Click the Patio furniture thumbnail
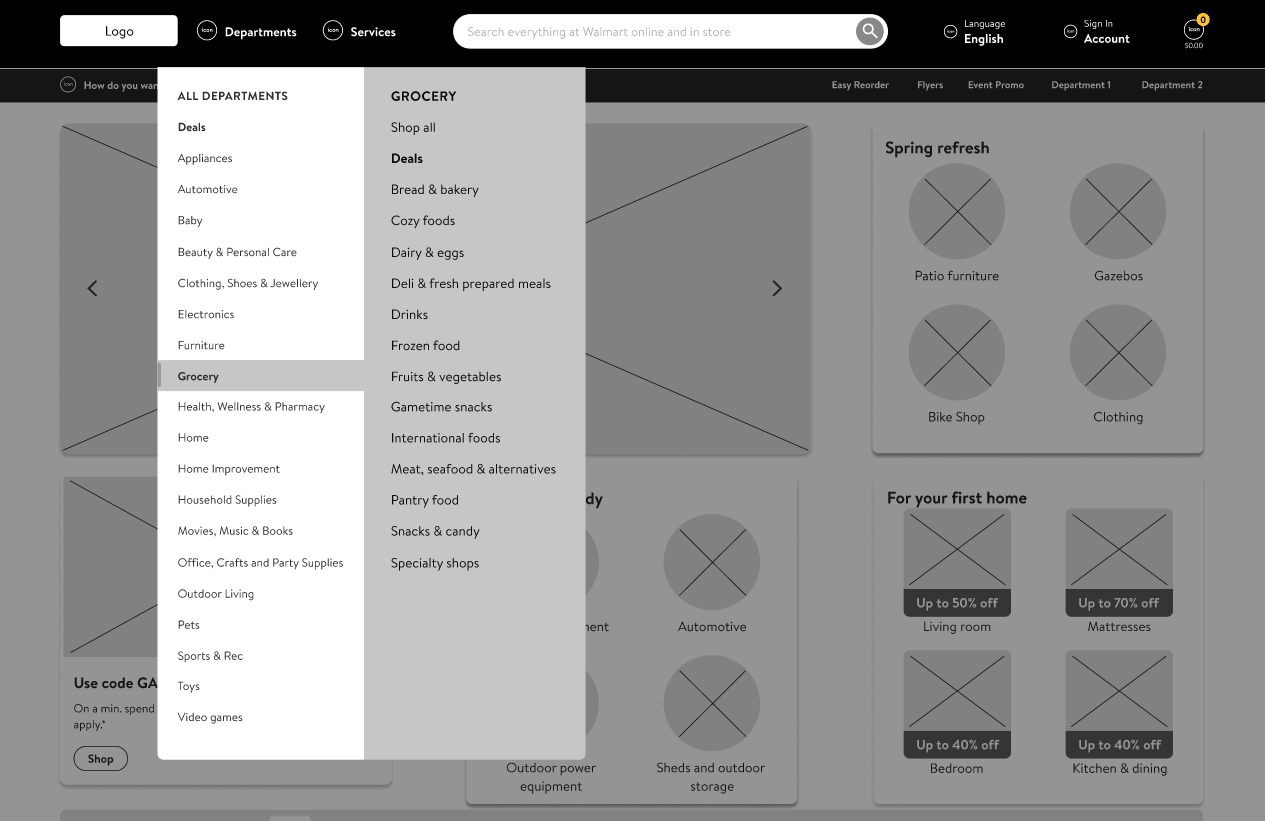This screenshot has height=821, width=1265. (957, 211)
